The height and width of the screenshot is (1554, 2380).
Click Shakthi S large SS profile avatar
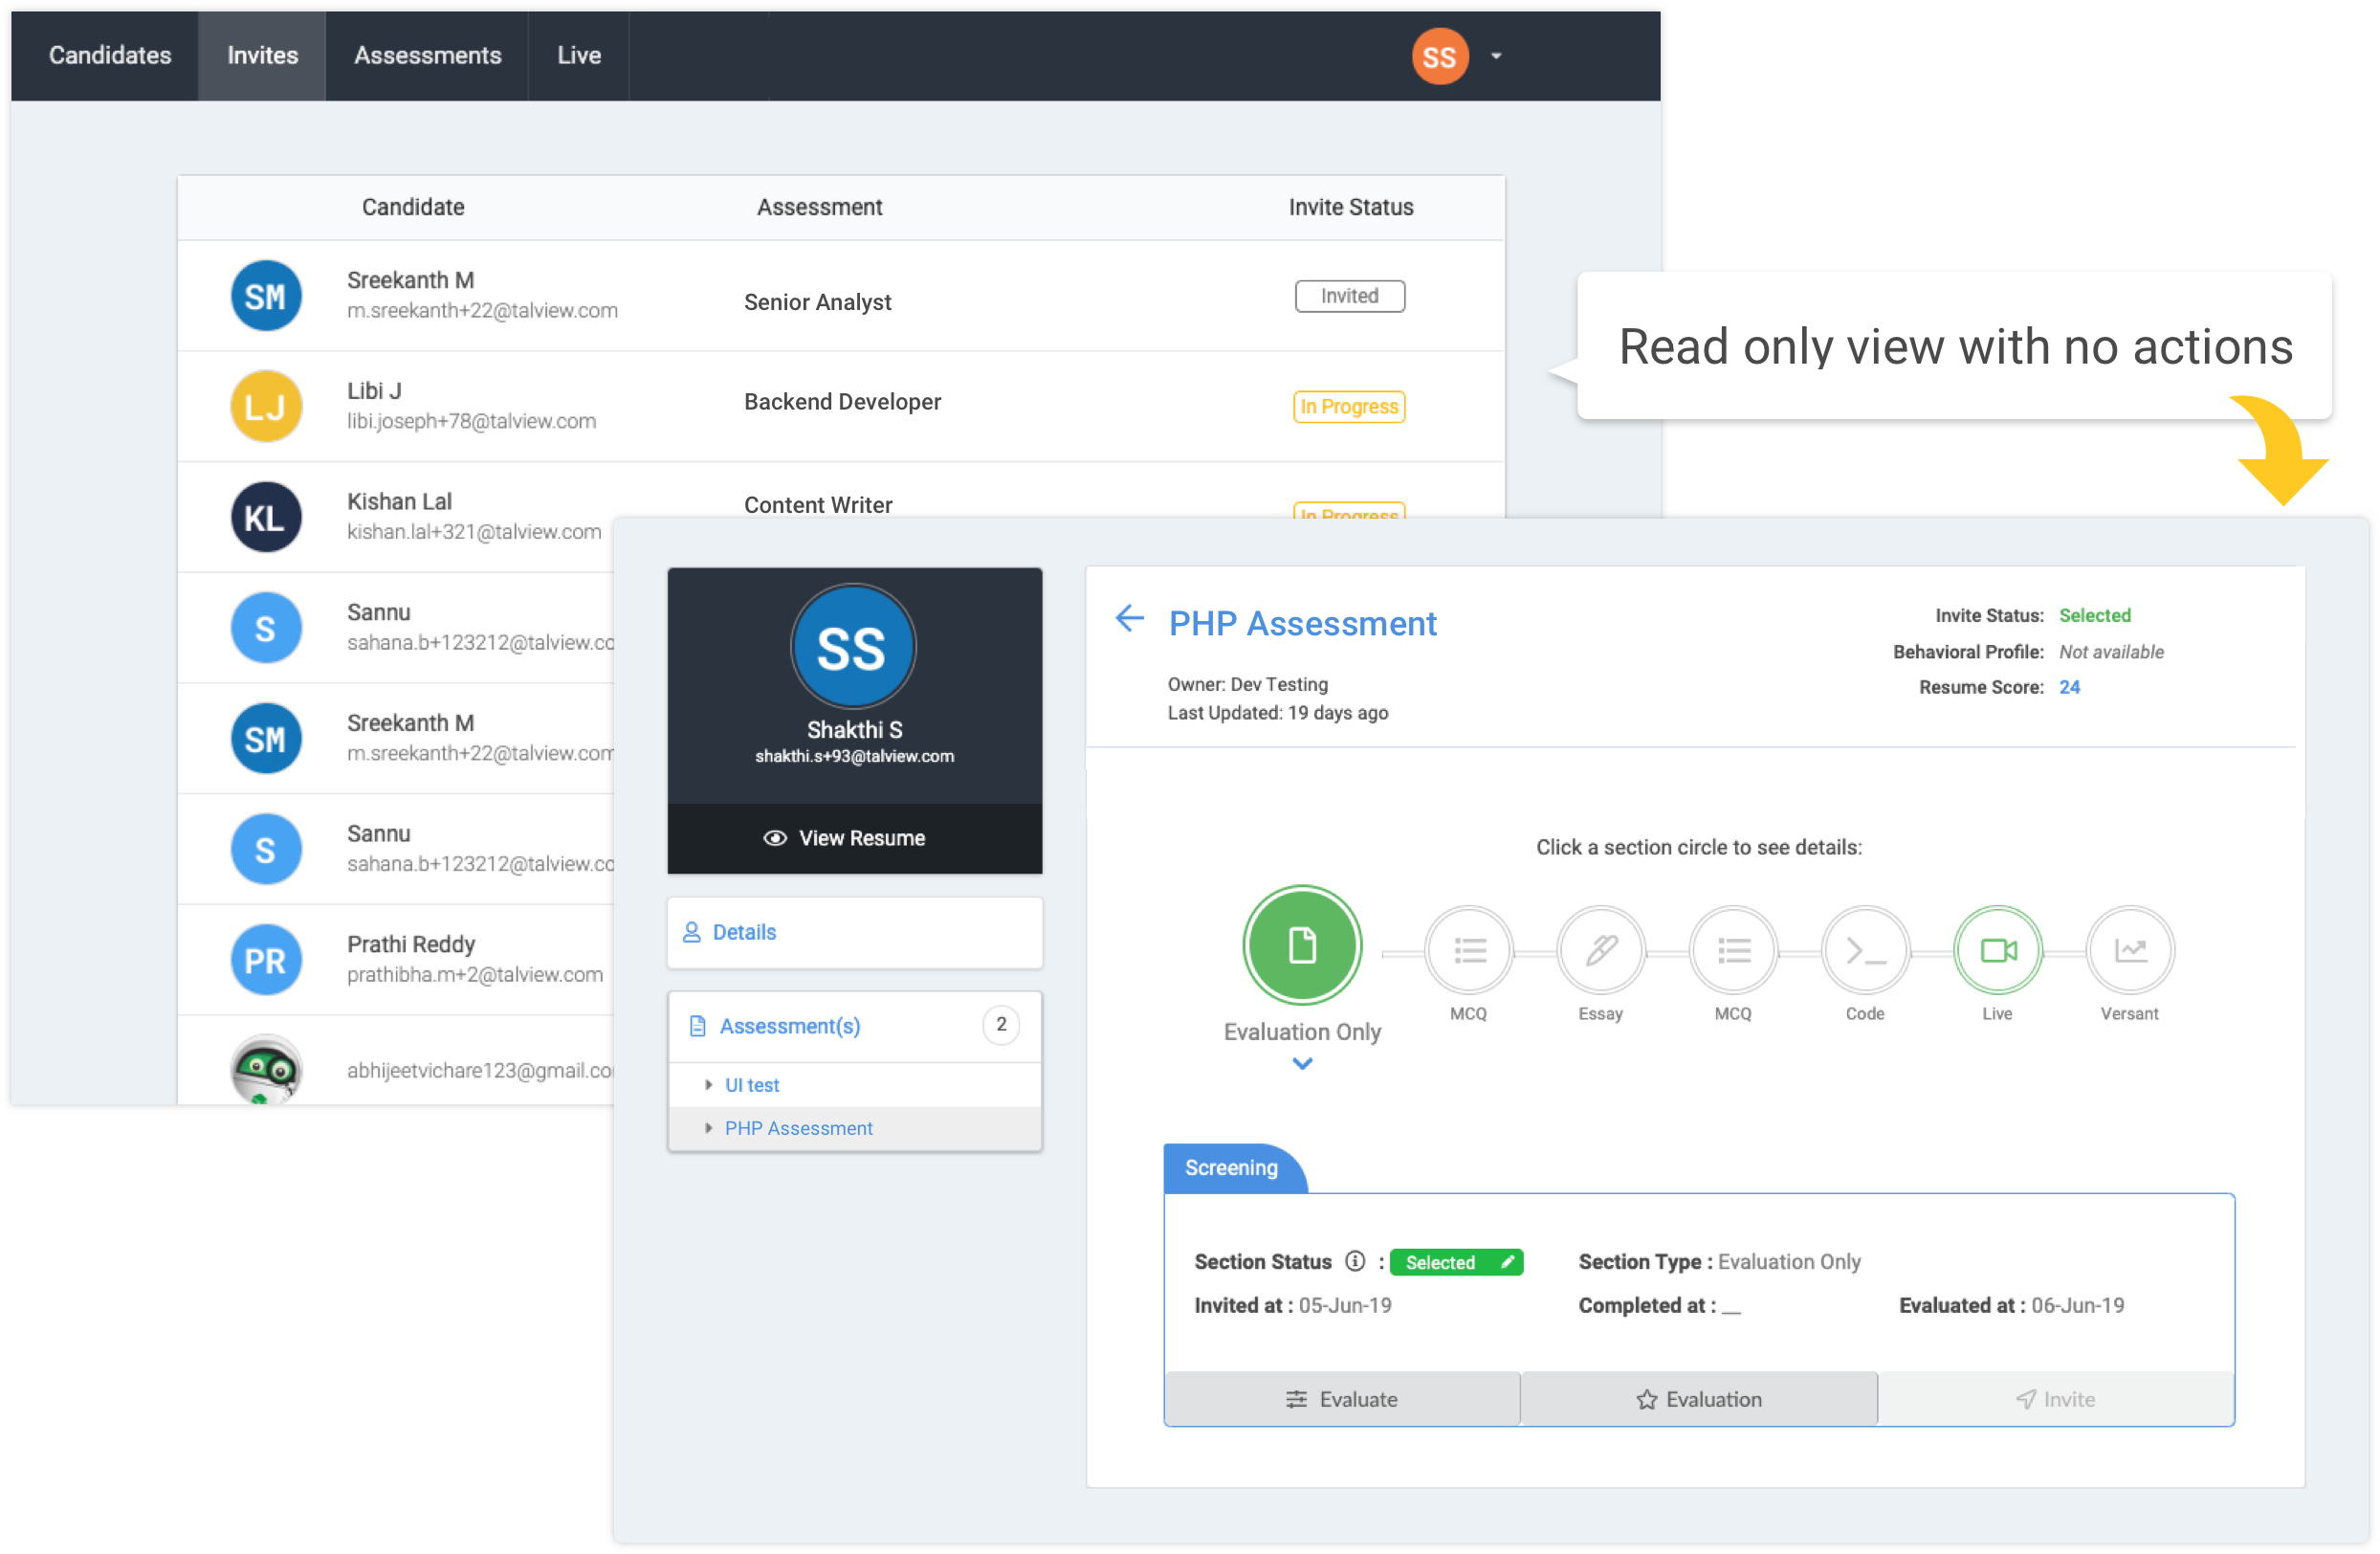click(x=852, y=647)
